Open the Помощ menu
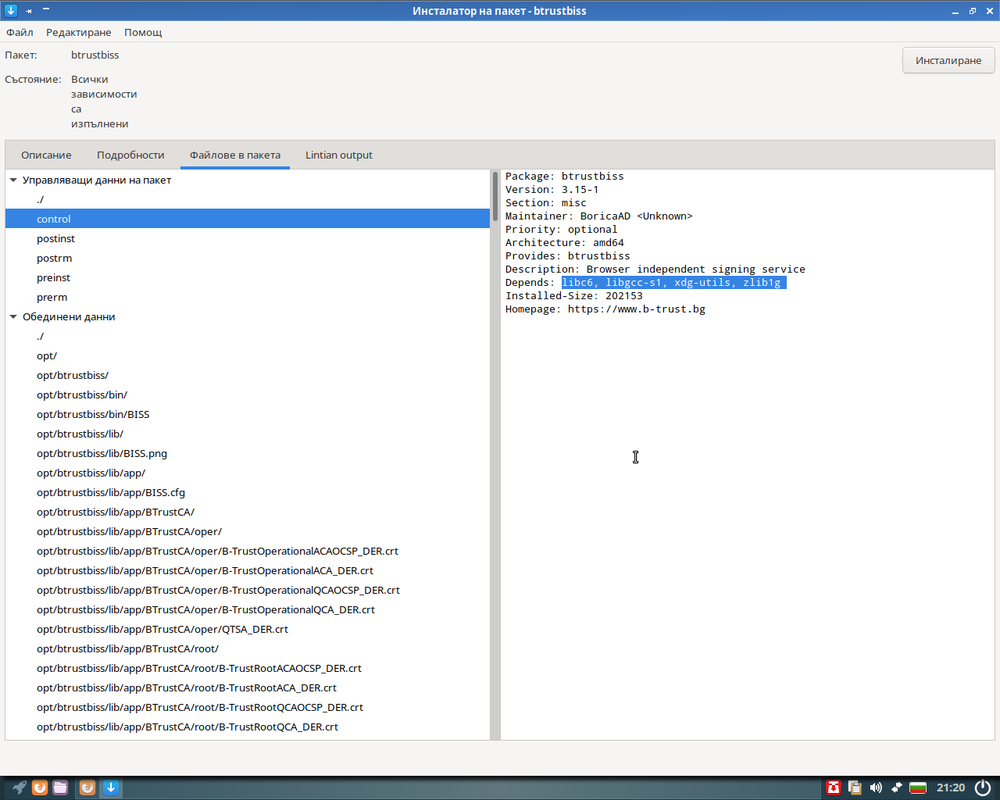 point(143,32)
